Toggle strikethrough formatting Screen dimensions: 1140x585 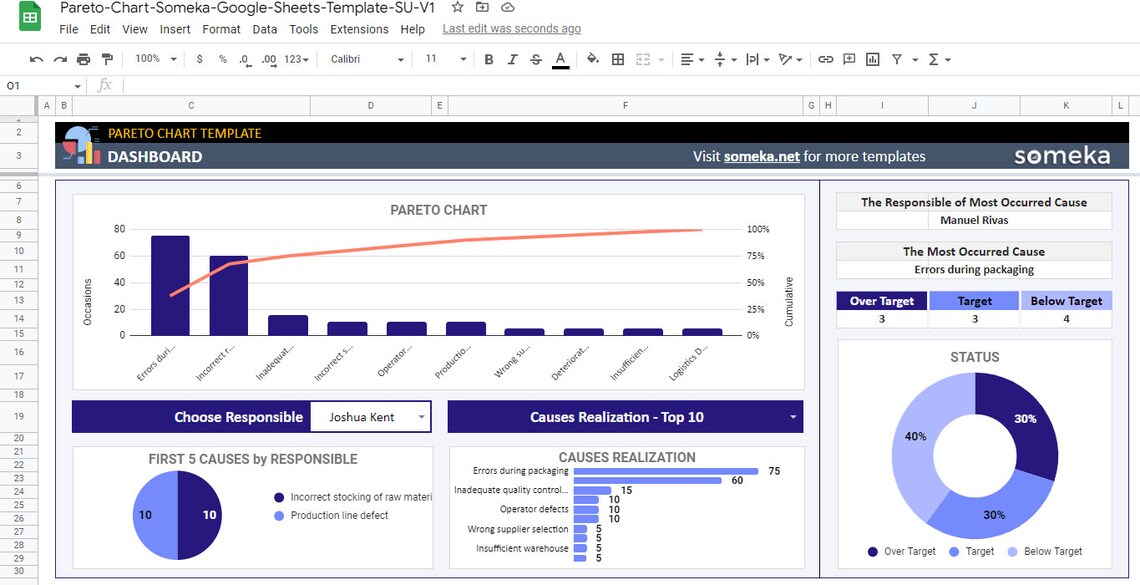[534, 59]
